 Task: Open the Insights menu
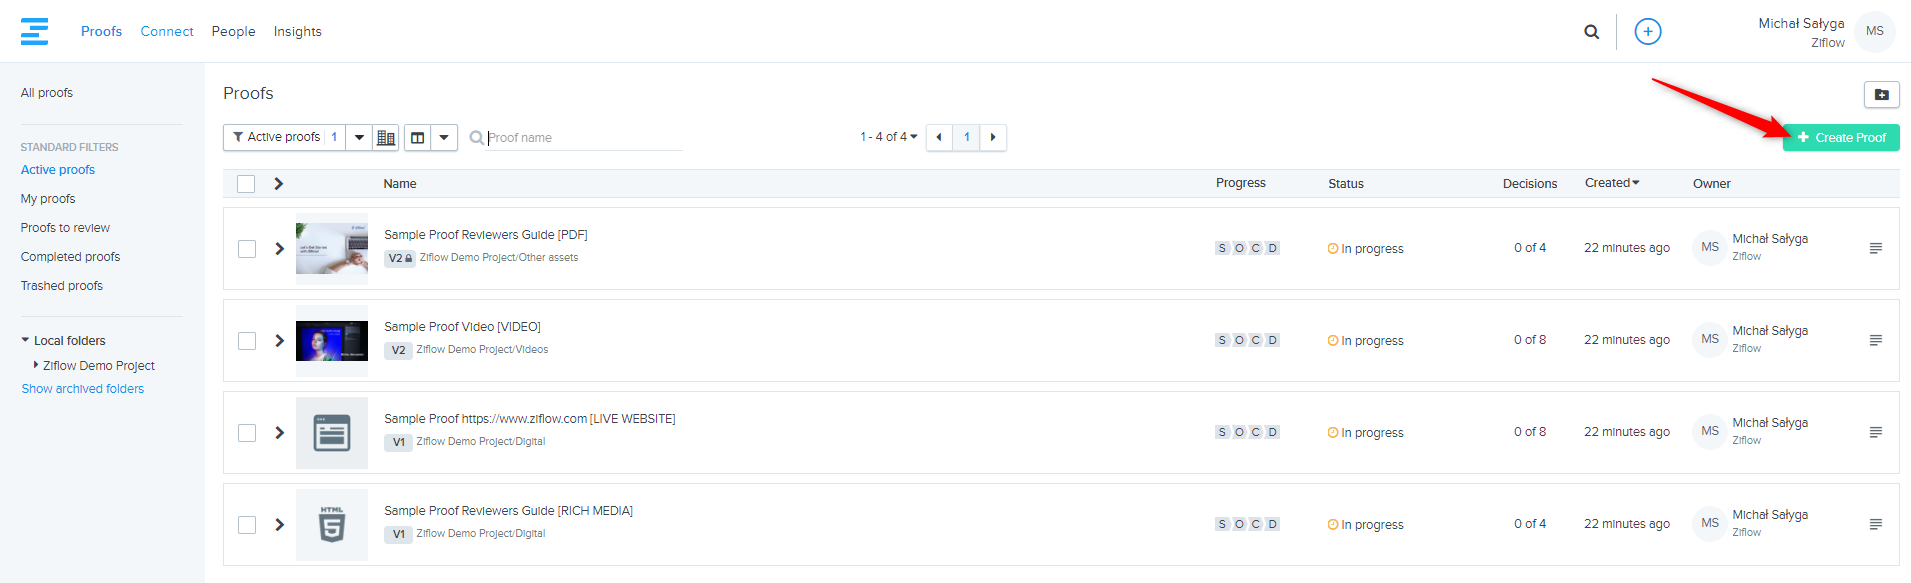[x=297, y=32]
